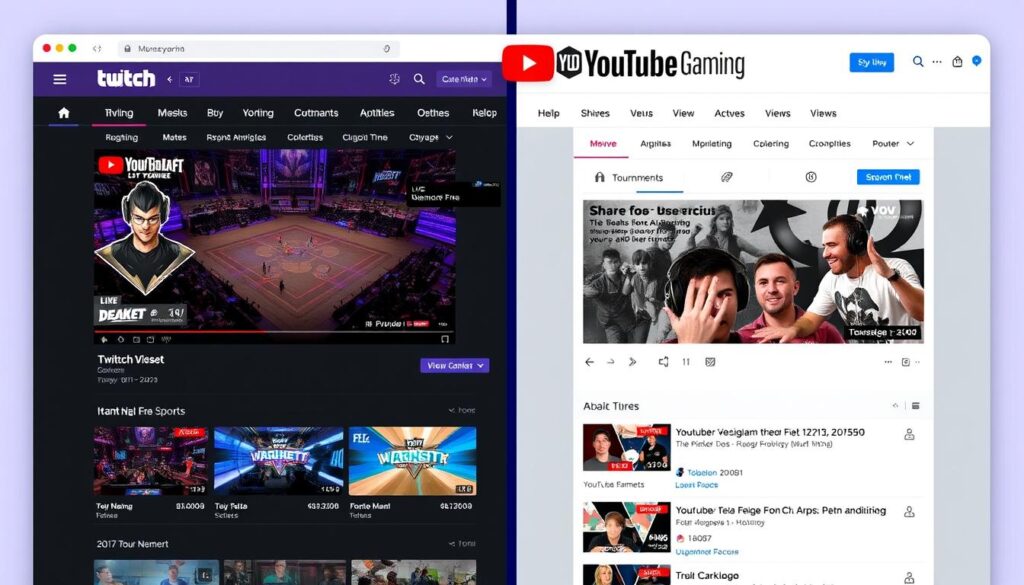Click the Twitch search magnifier icon

tap(419, 78)
